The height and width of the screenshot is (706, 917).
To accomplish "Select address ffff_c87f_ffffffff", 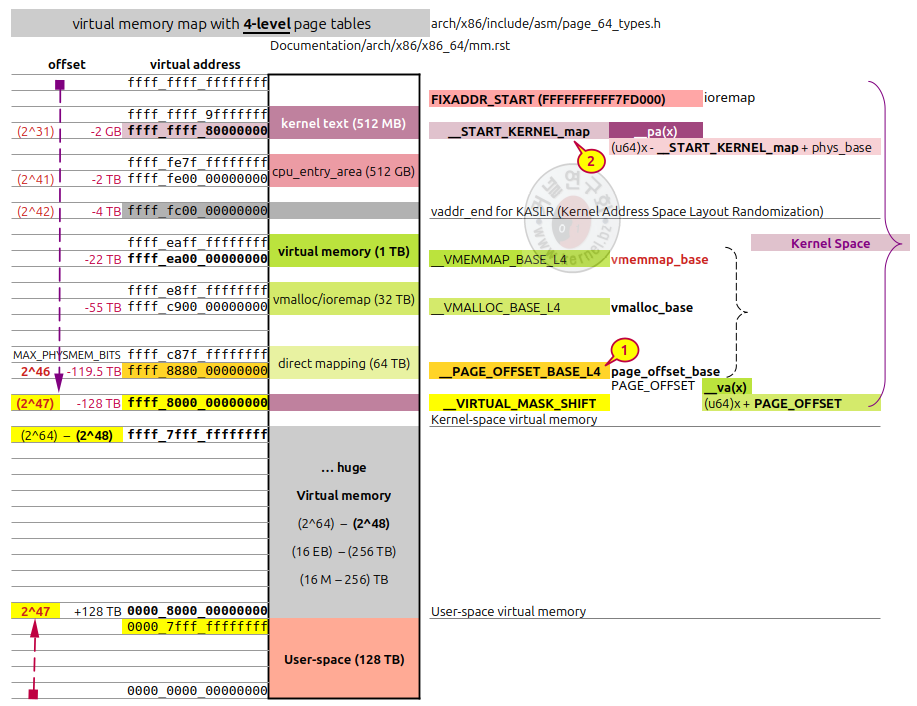I will pos(198,354).
